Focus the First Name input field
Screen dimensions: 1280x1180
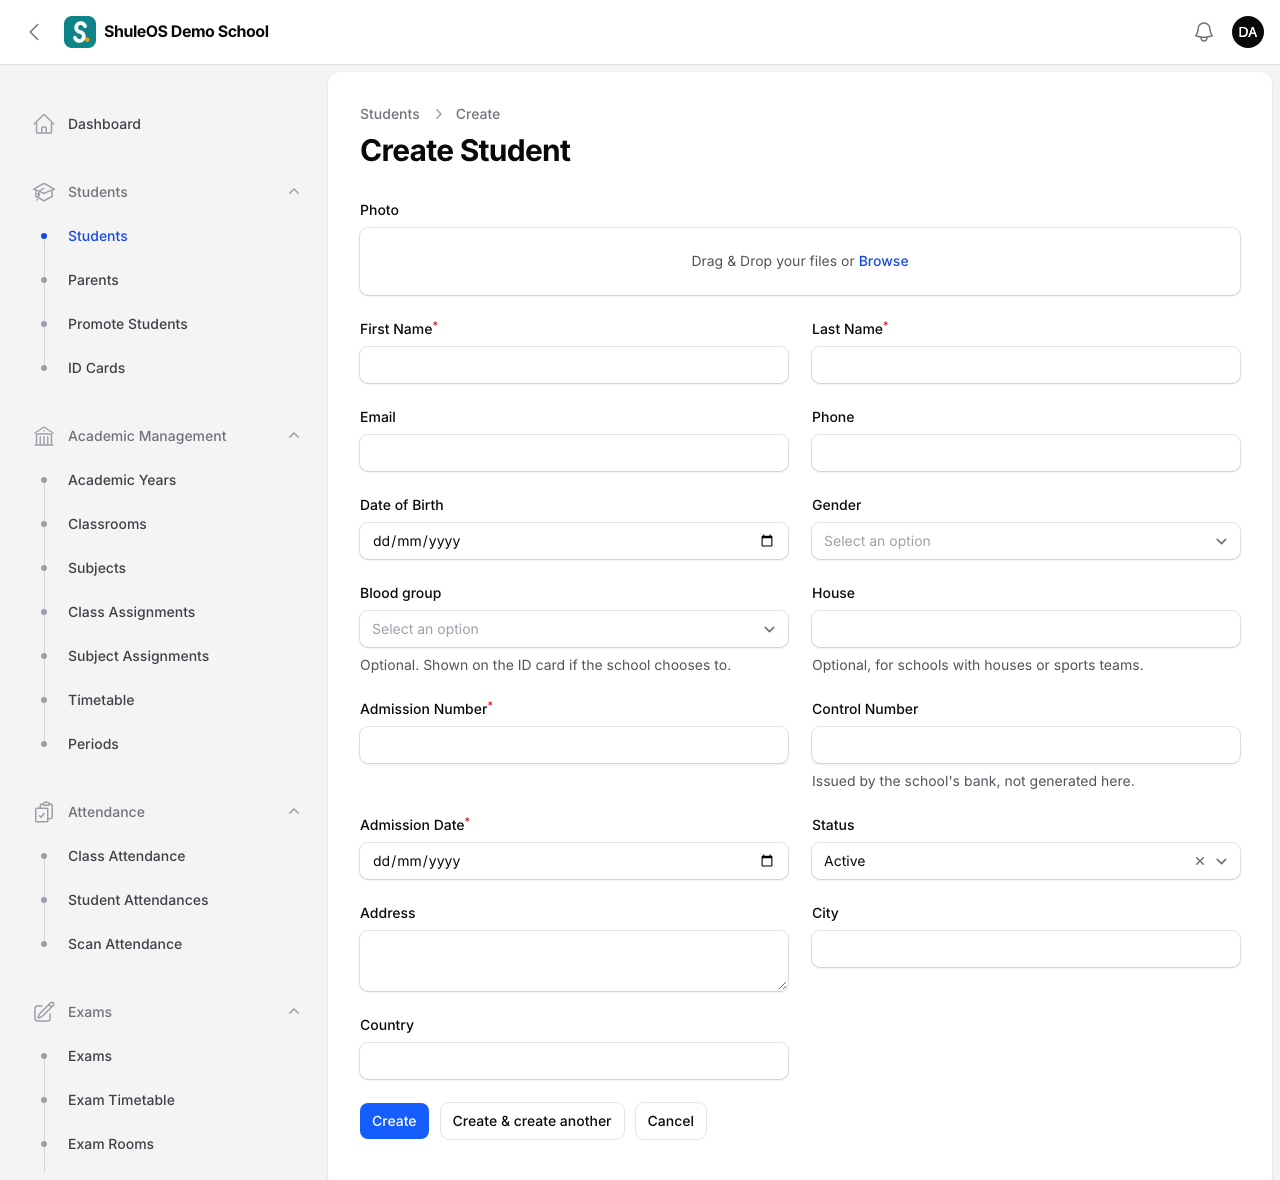click(574, 365)
